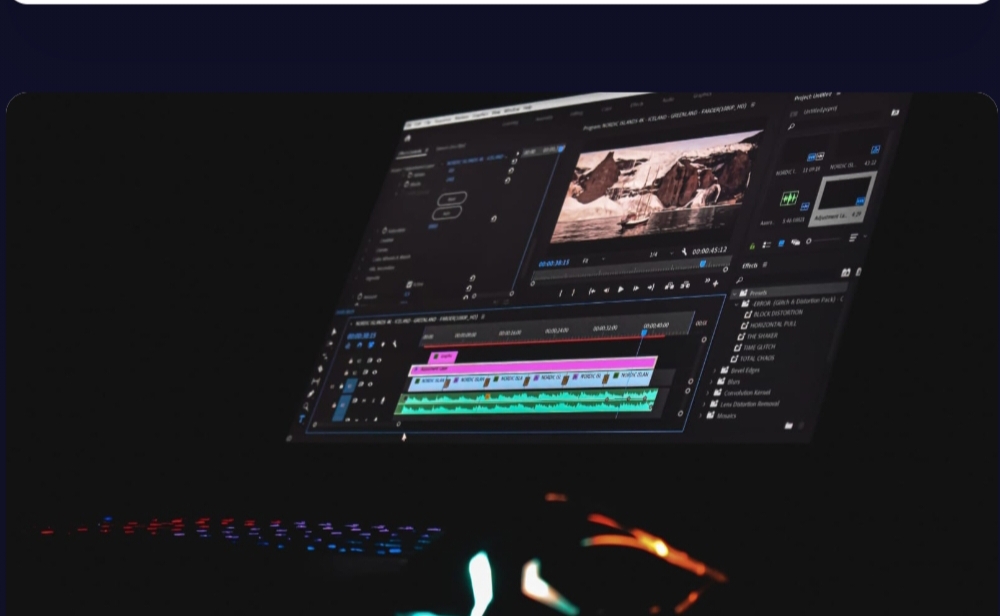
Task: Switch Project panel to icon view
Action: tap(781, 244)
